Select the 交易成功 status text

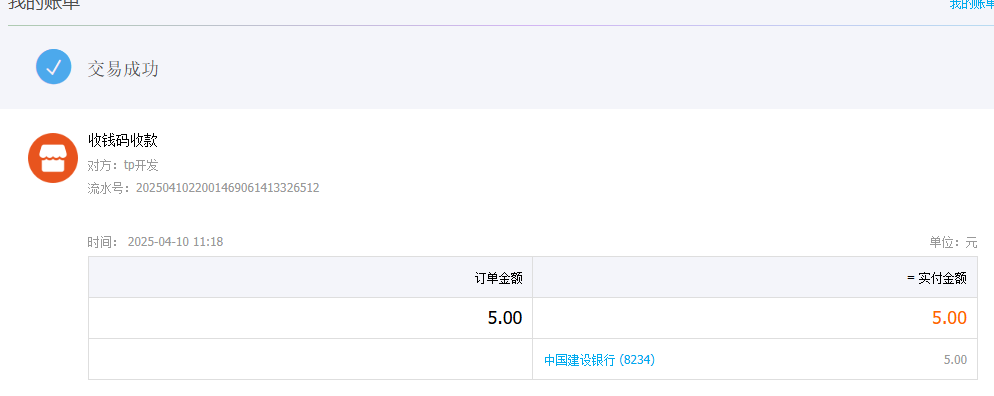[x=123, y=68]
